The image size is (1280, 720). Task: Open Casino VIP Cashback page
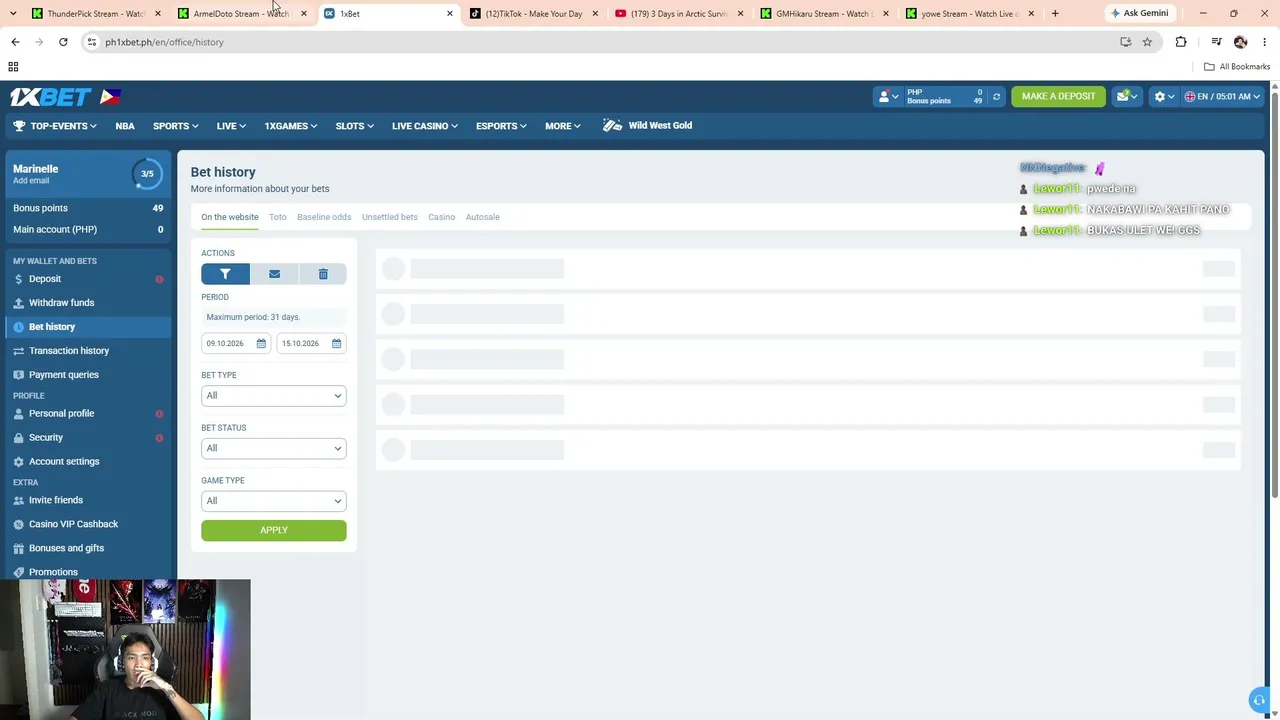73,524
